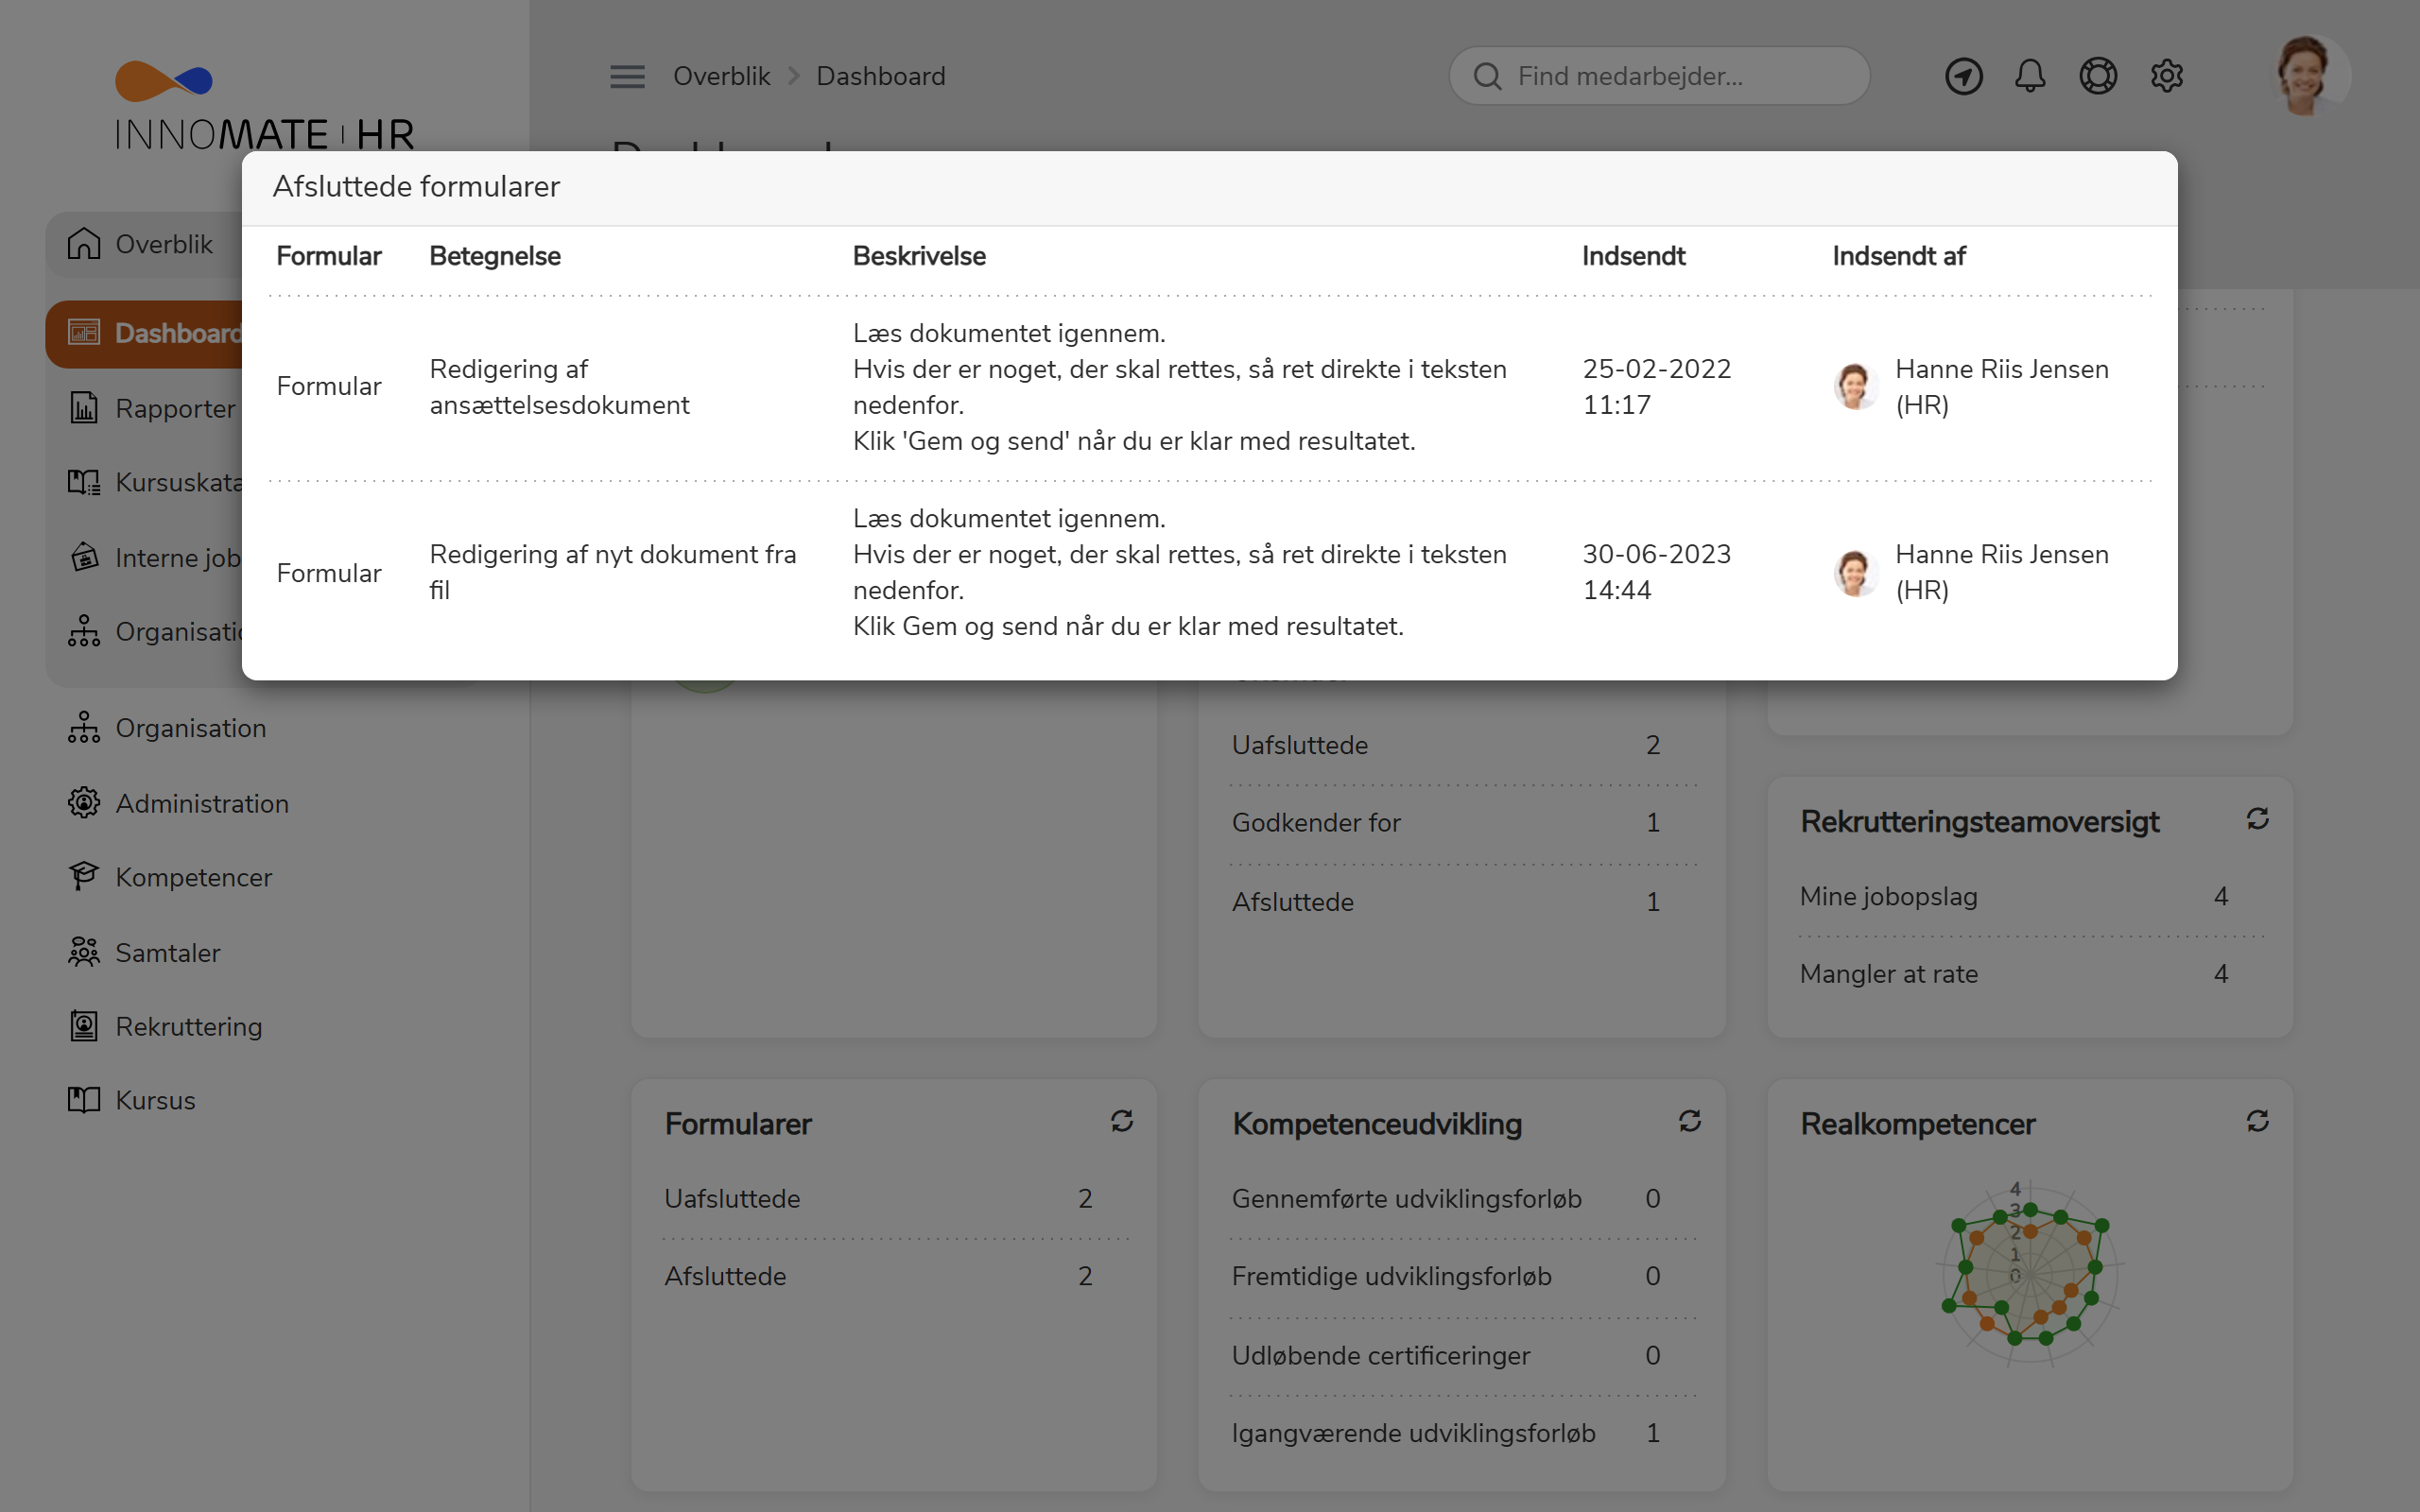Image resolution: width=2420 pixels, height=1512 pixels.
Task: Refresh the Realkompetencer widget
Action: coord(2257,1121)
